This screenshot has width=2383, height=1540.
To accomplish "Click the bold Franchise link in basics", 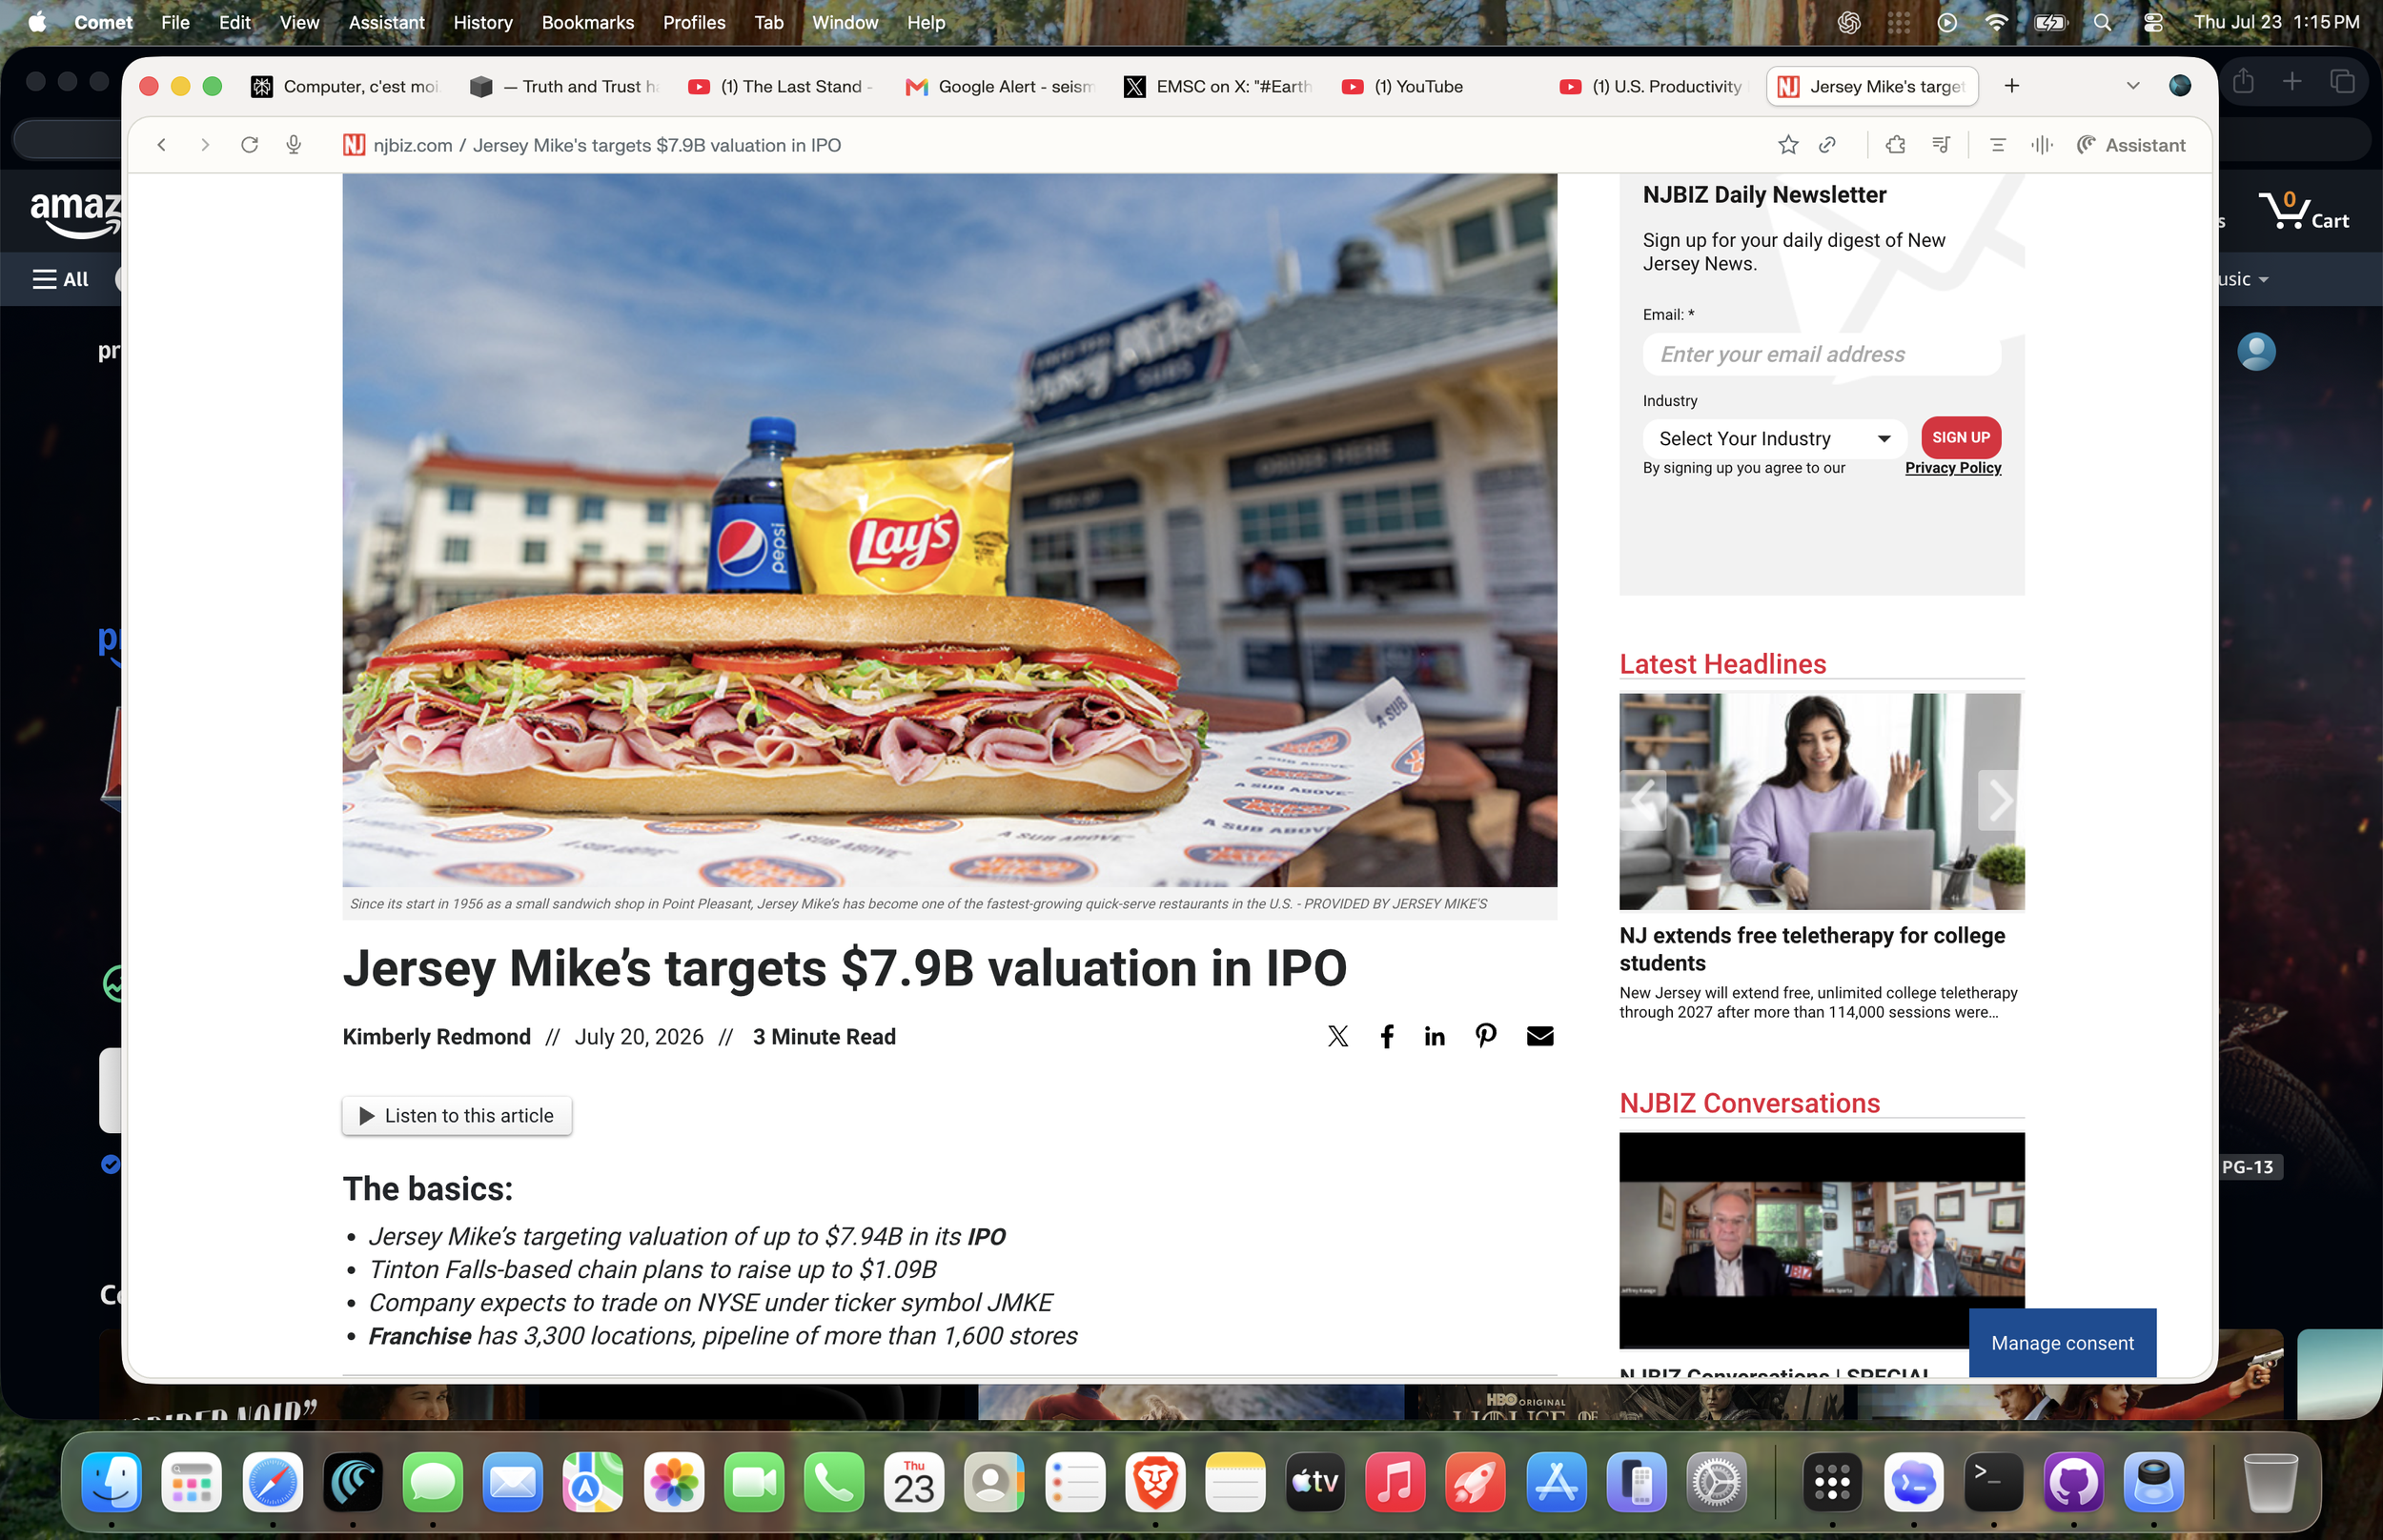I will [x=420, y=1335].
